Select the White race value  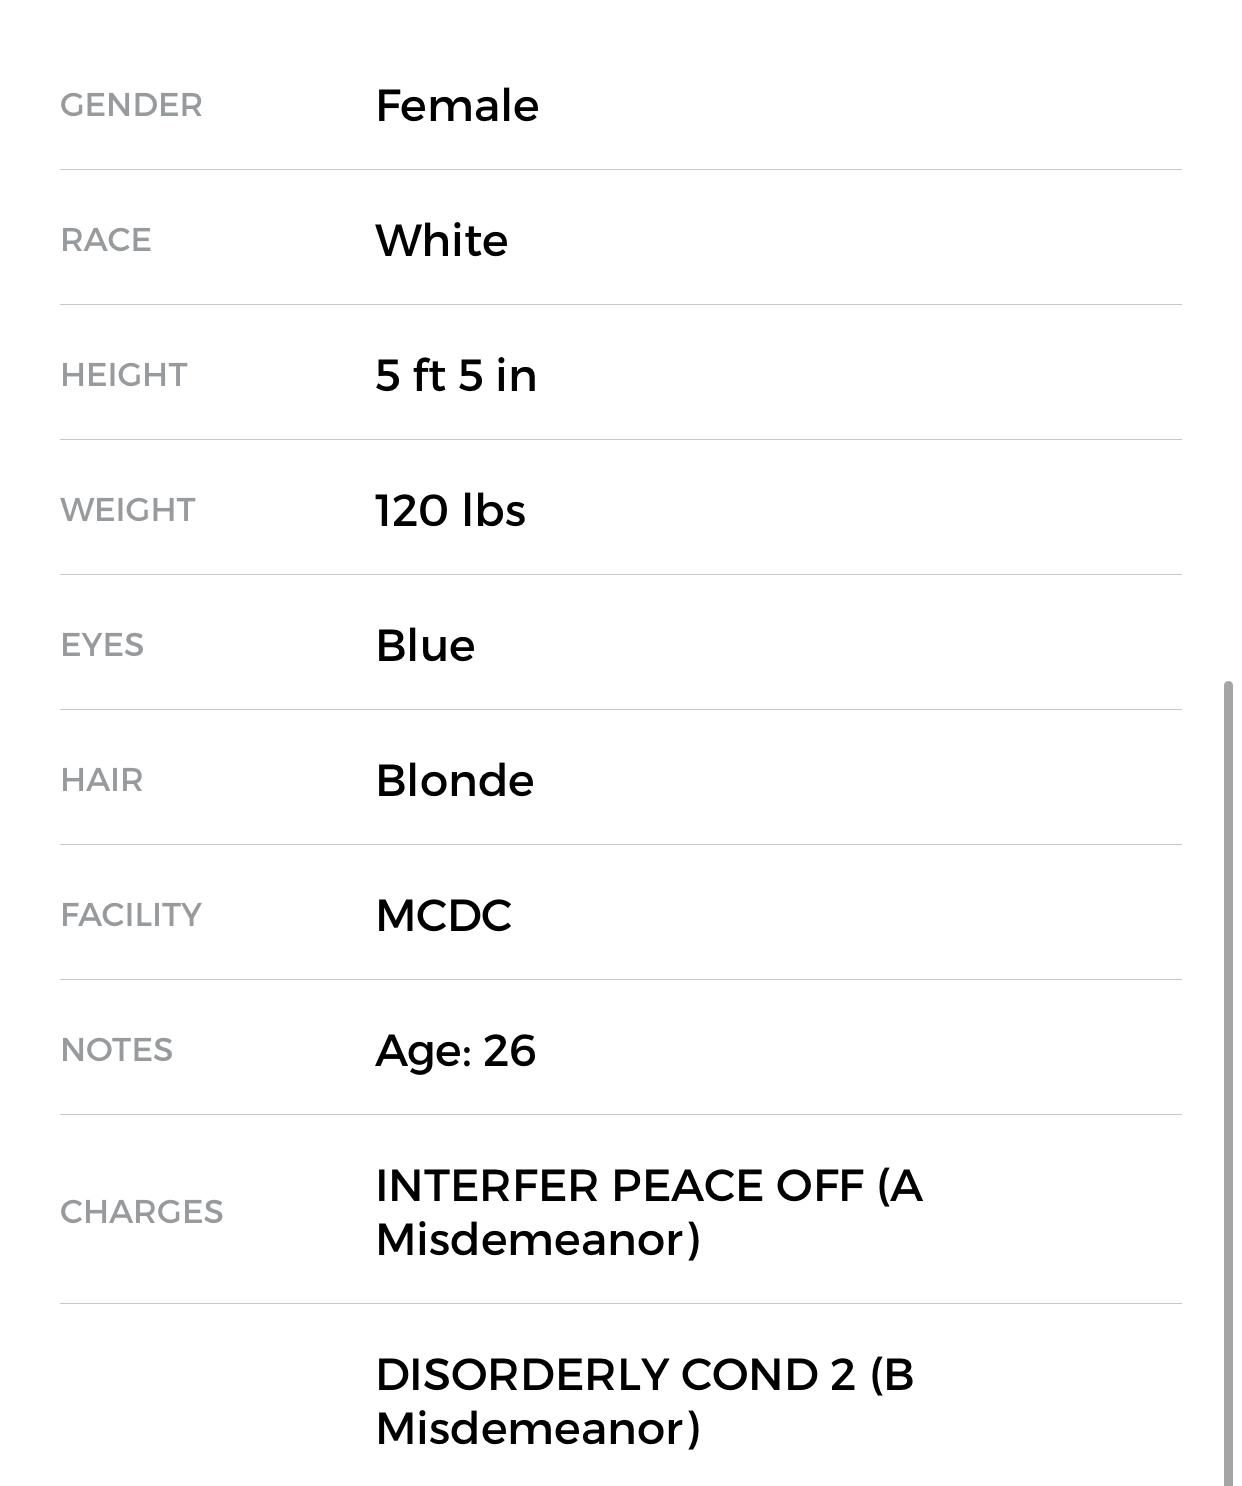click(x=441, y=240)
